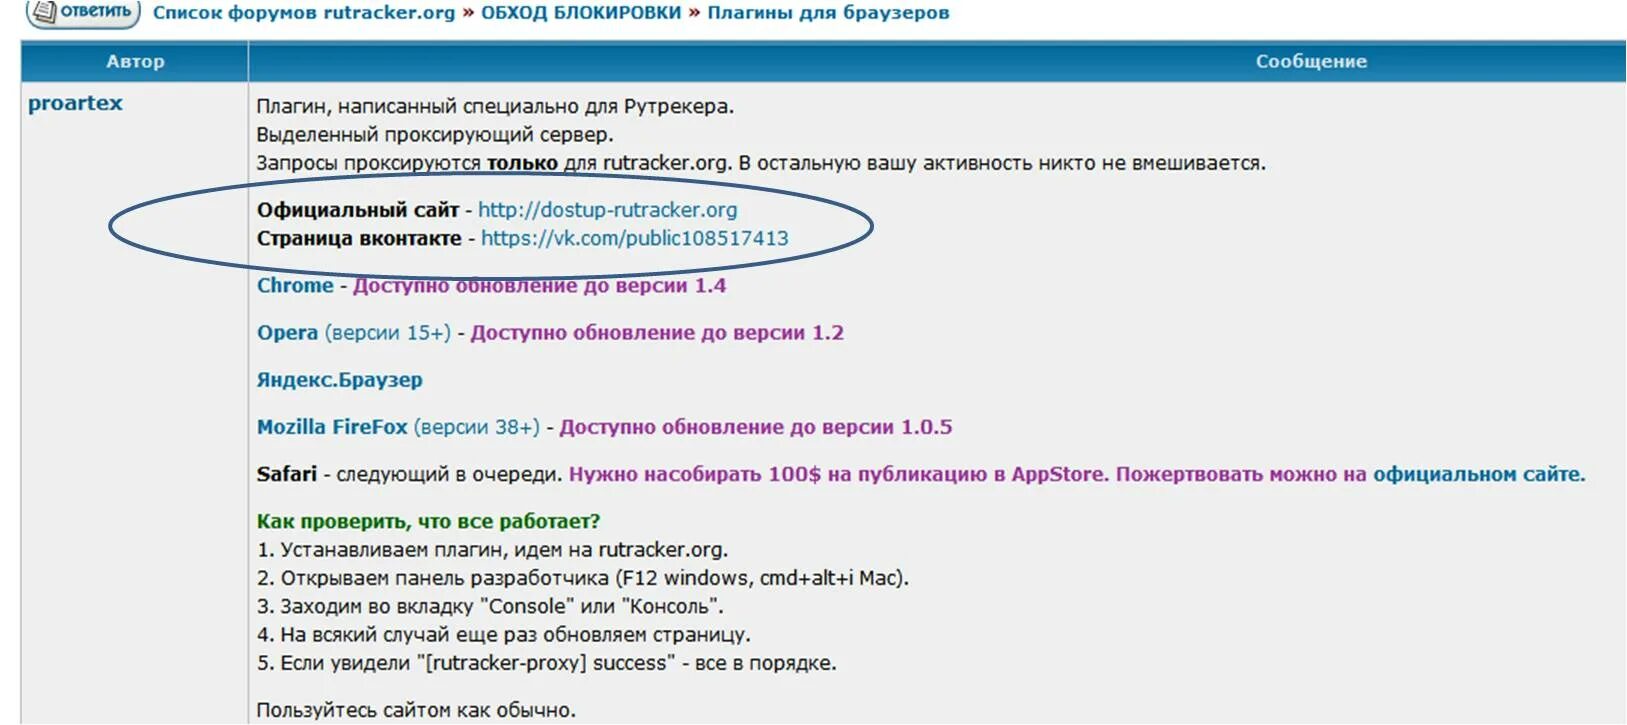Open the 'Mozilla FireFox' plugin link
This screenshot has width=1627, height=725.
coord(332,427)
